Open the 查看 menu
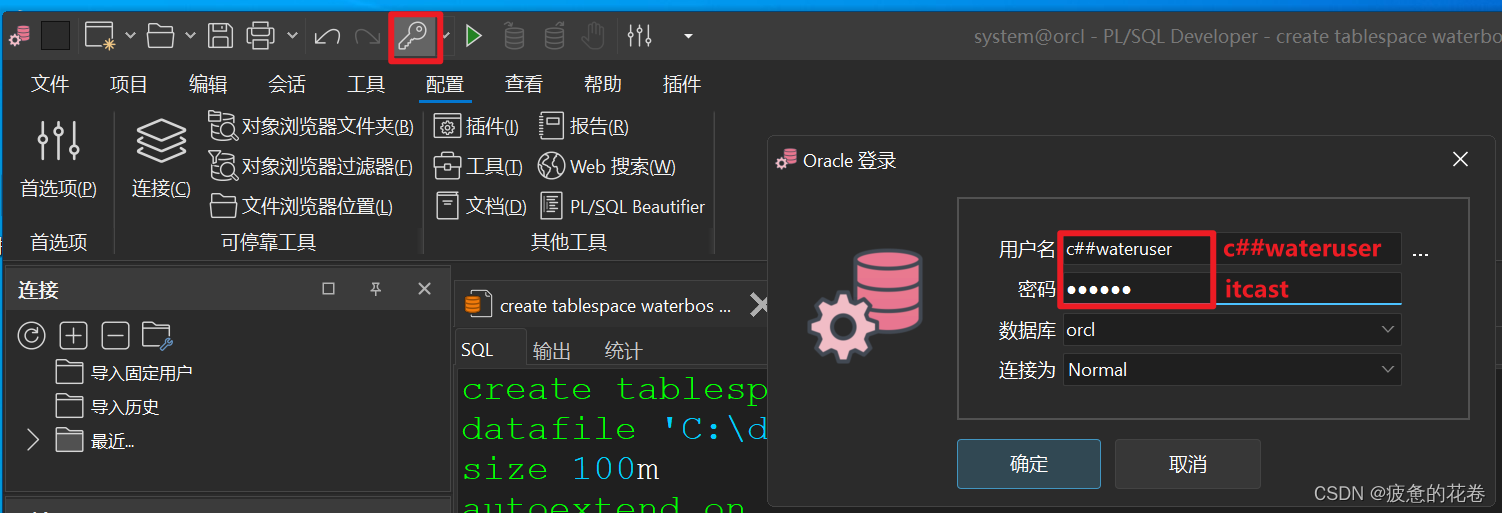Image resolution: width=1502 pixels, height=513 pixels. 524,85
